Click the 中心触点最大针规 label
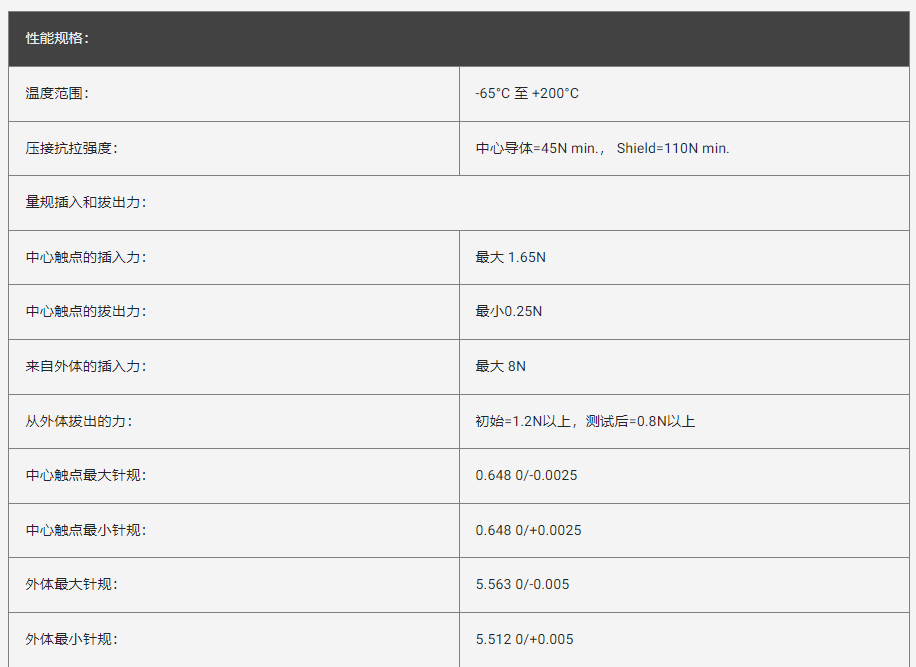The width and height of the screenshot is (916, 667). [86, 475]
